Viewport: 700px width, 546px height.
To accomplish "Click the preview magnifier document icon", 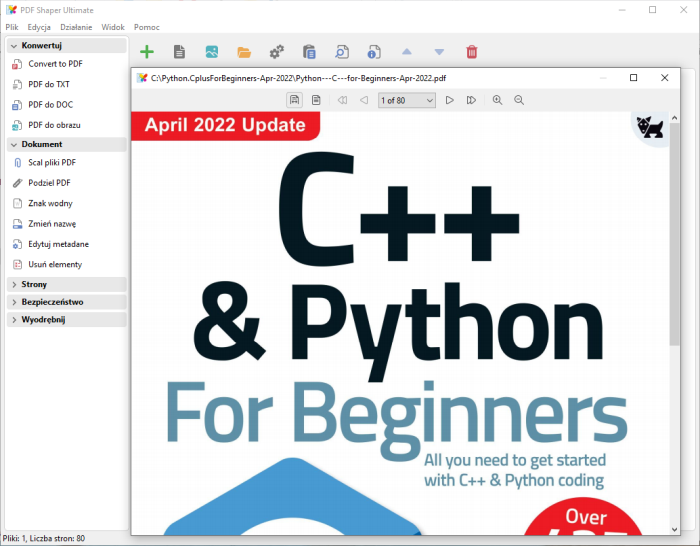I will tap(342, 52).
